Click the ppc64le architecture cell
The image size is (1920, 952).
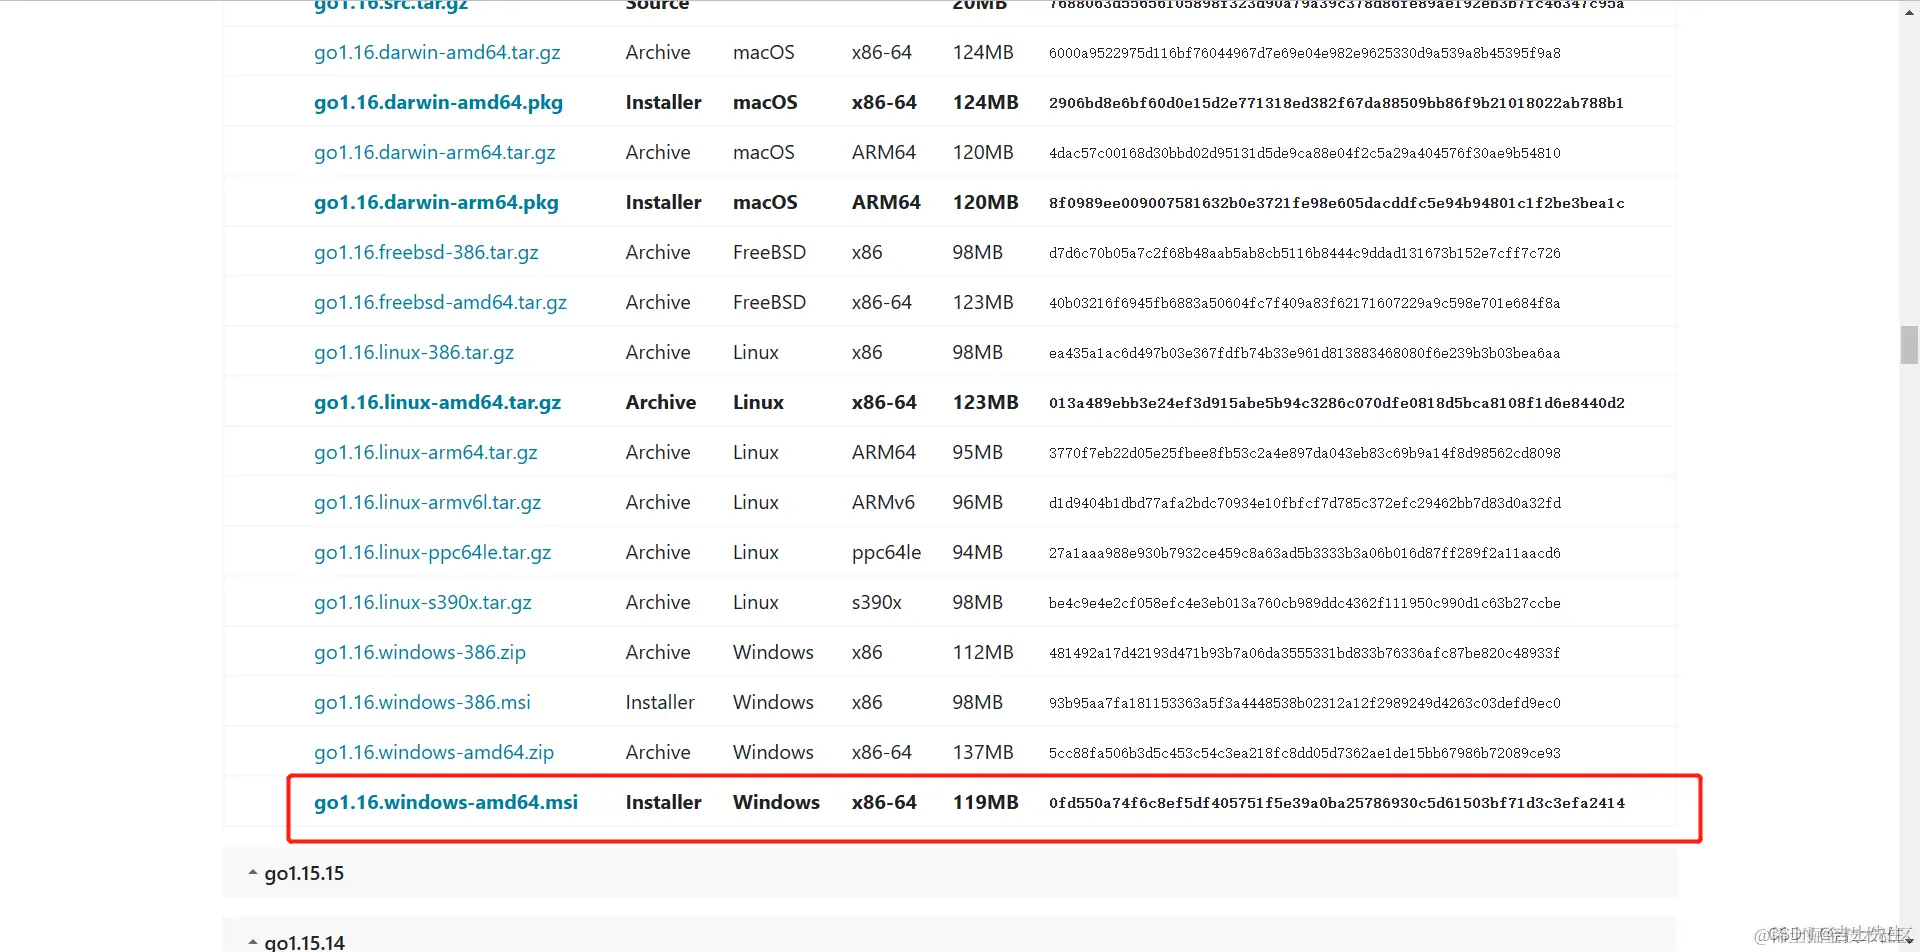pos(886,553)
